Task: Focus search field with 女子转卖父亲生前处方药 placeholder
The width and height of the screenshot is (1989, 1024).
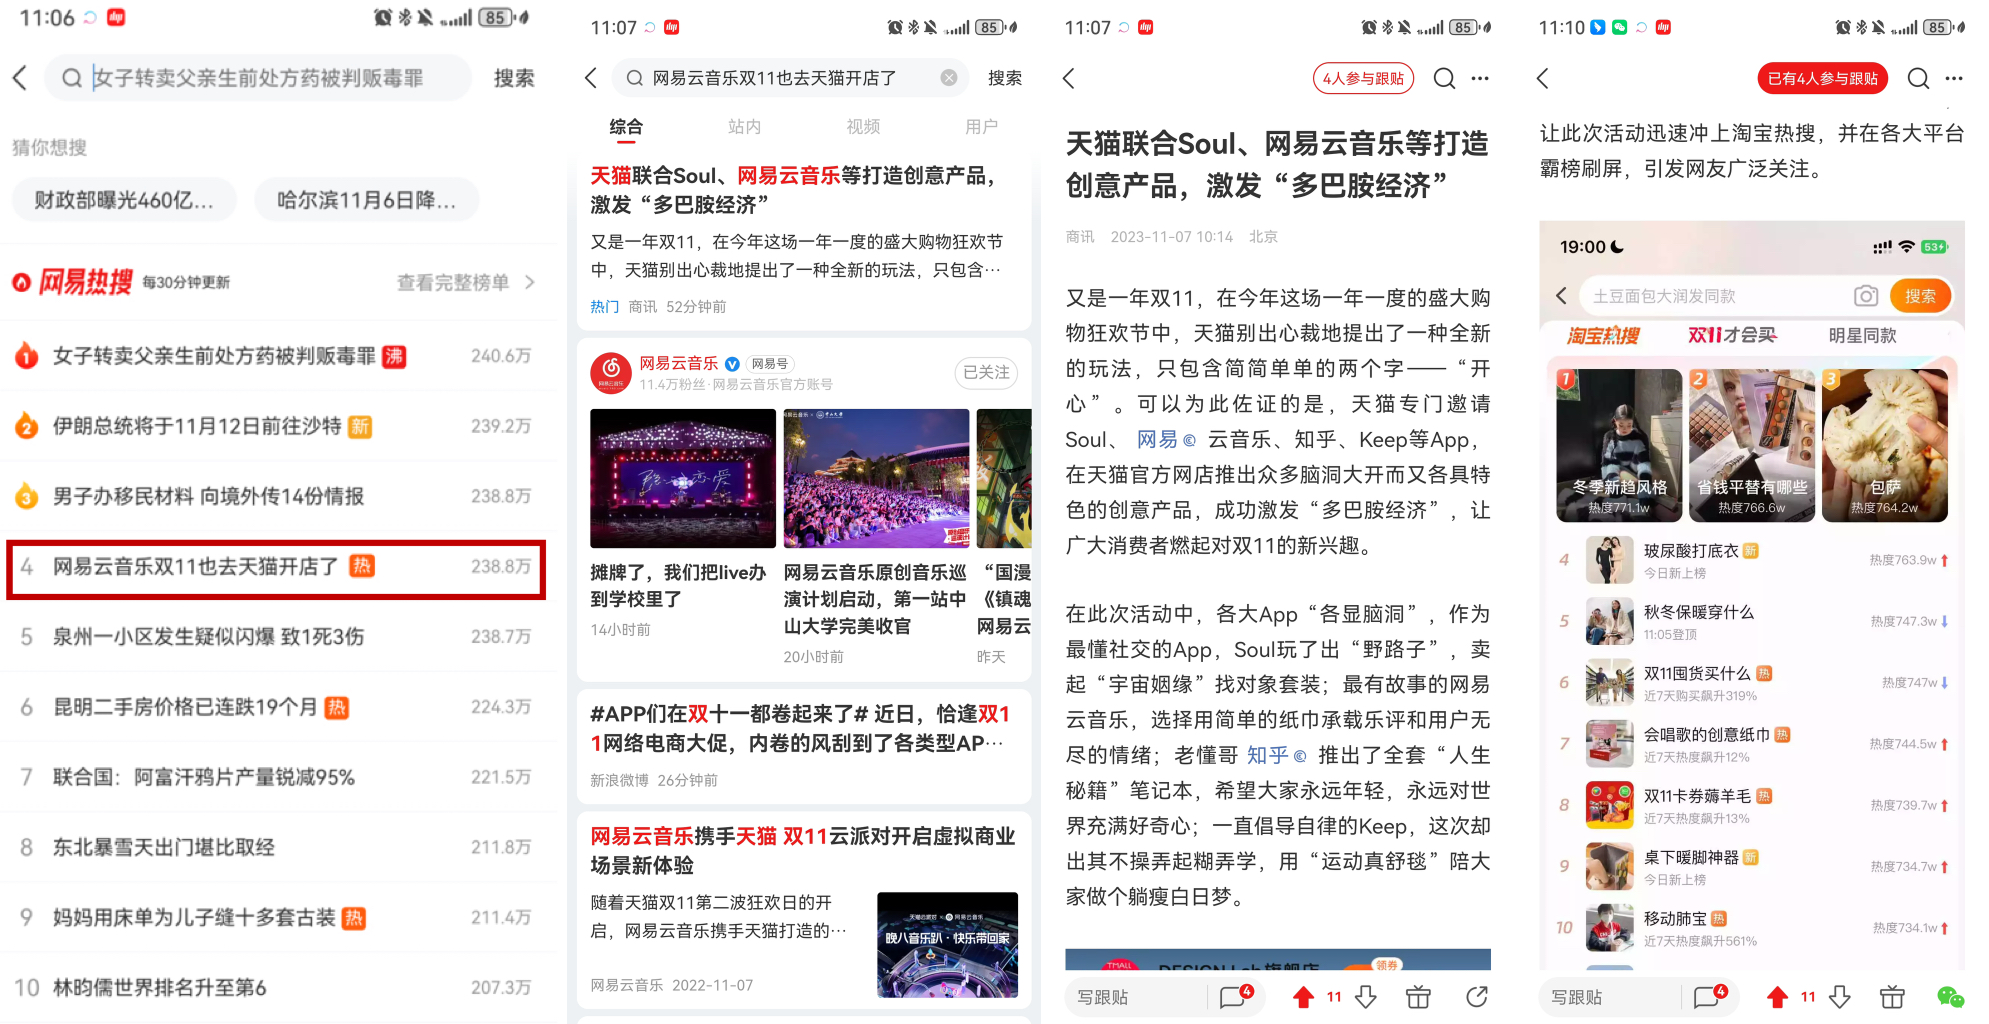Action: 258,78
